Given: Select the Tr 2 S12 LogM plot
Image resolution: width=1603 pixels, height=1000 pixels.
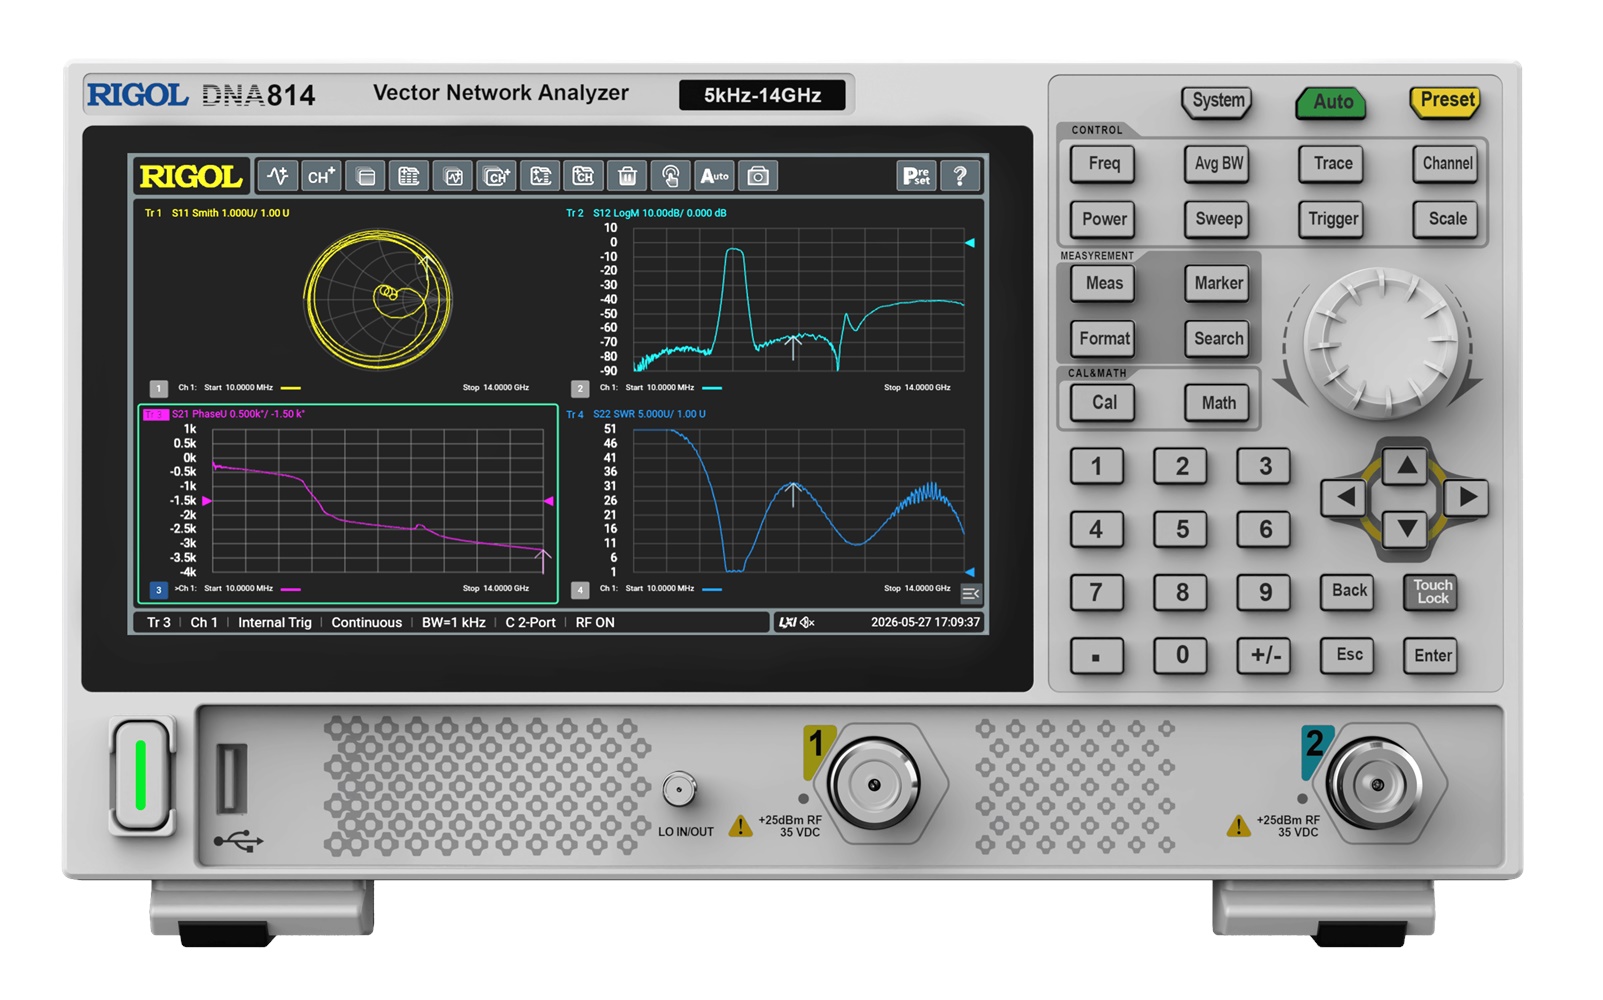Looking at the screenshot, I should (775, 300).
